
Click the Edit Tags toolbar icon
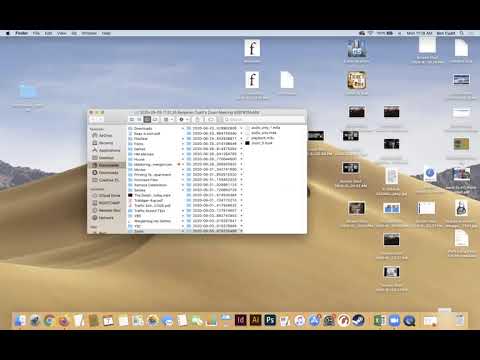tap(211, 119)
